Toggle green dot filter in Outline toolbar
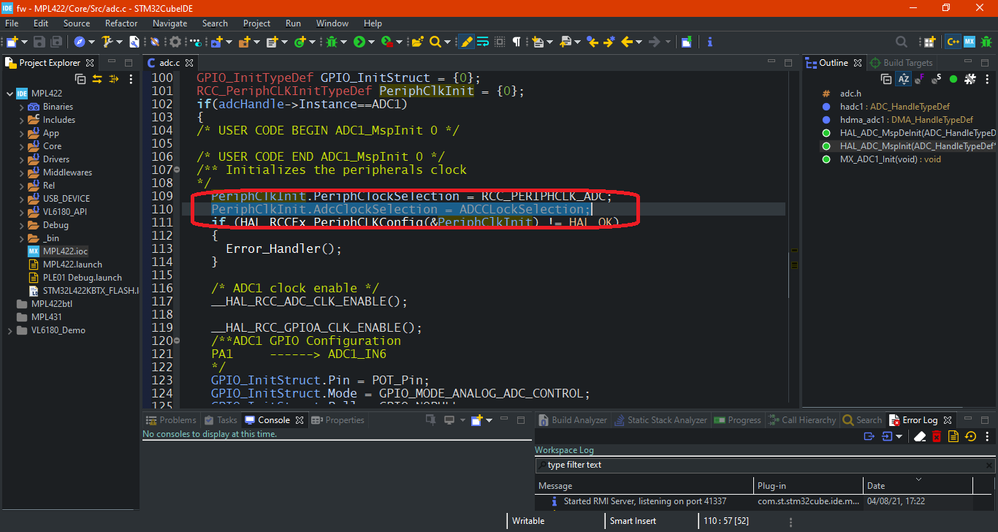The height and width of the screenshot is (532, 998). click(x=953, y=79)
